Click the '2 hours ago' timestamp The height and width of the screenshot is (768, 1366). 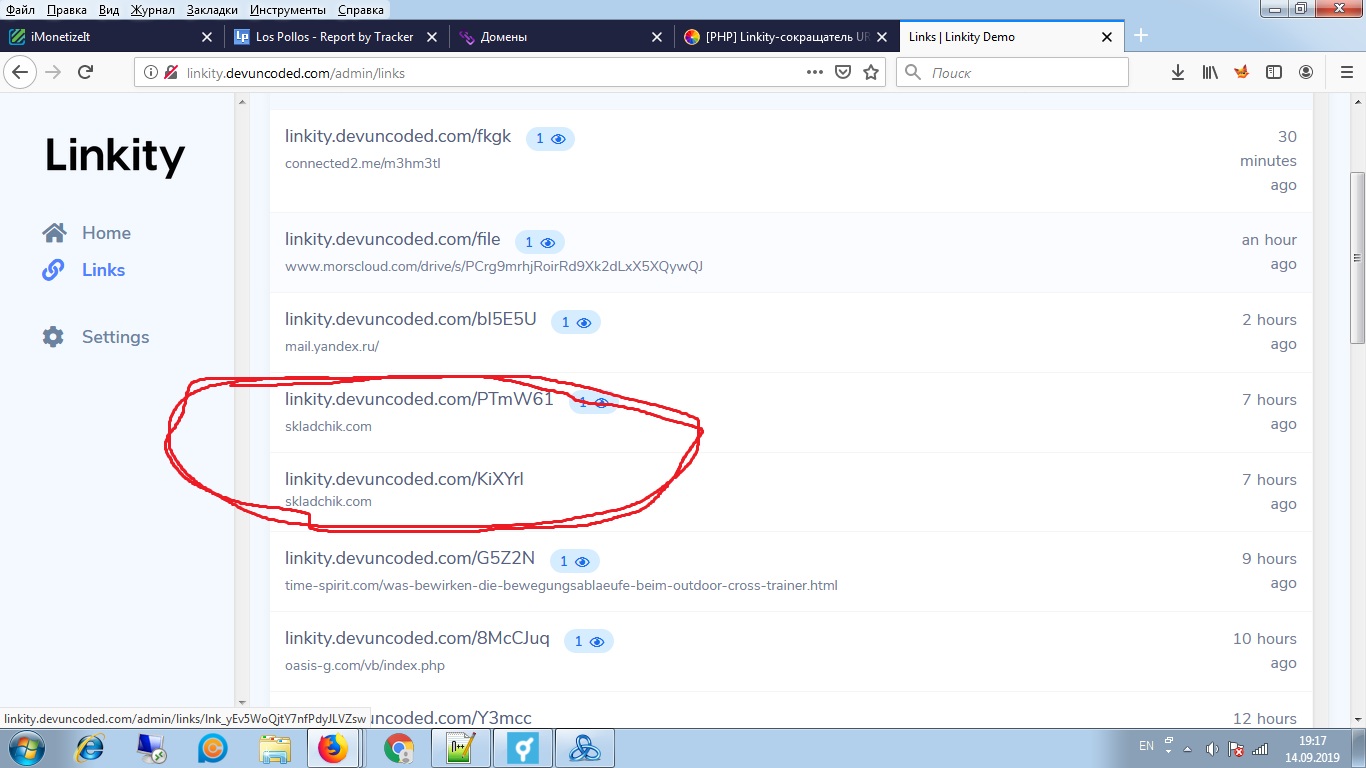(x=1269, y=332)
